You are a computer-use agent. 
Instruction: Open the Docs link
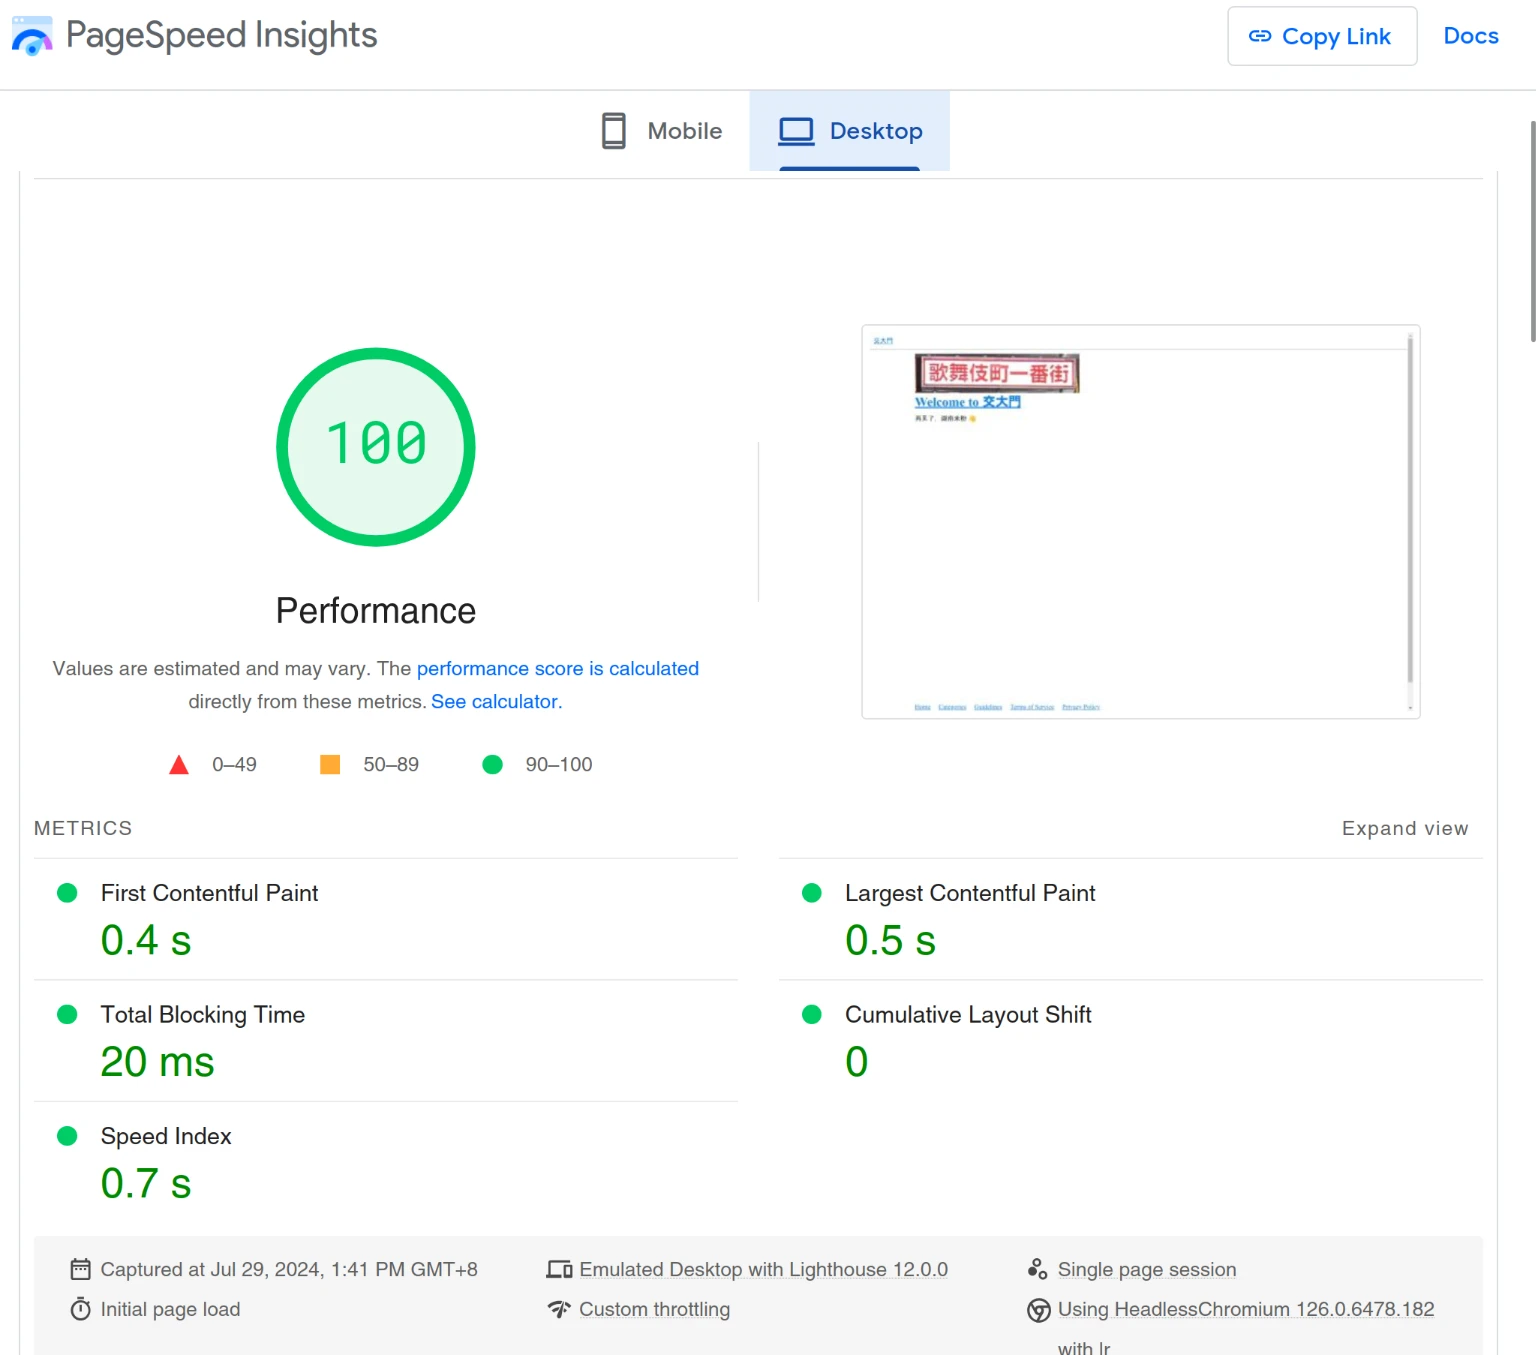click(x=1470, y=36)
